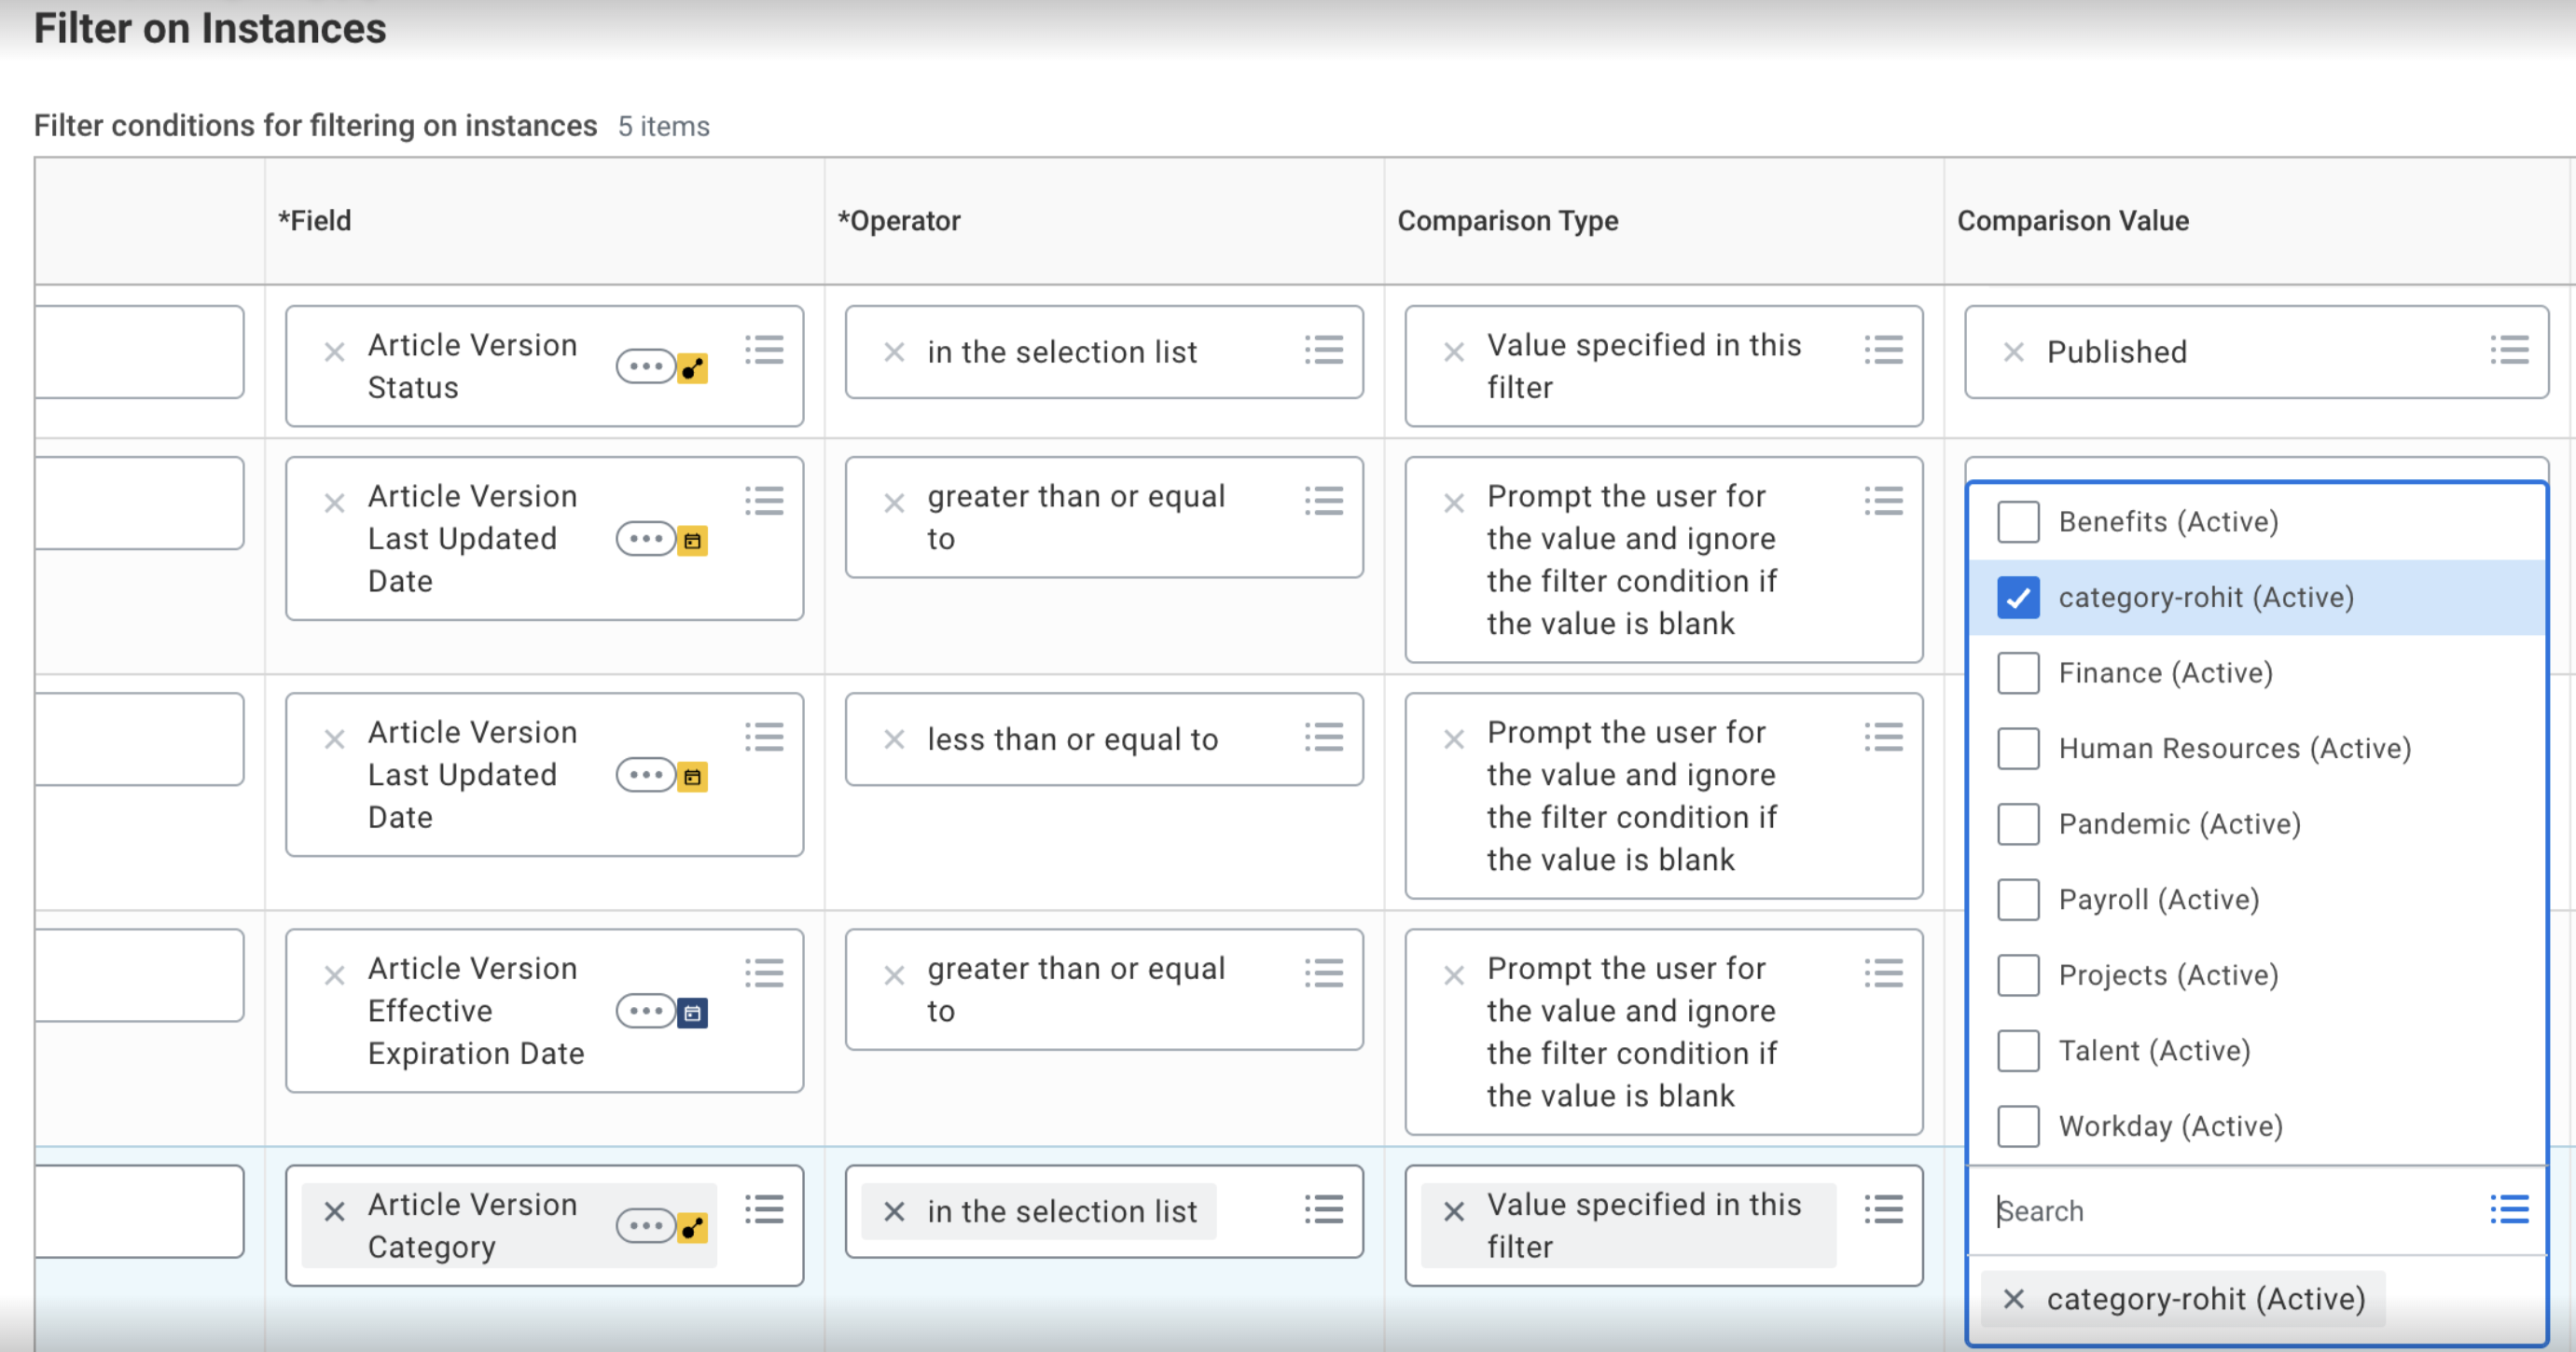
Task: Click the list icon in the Search box
Action: pos(2509,1210)
